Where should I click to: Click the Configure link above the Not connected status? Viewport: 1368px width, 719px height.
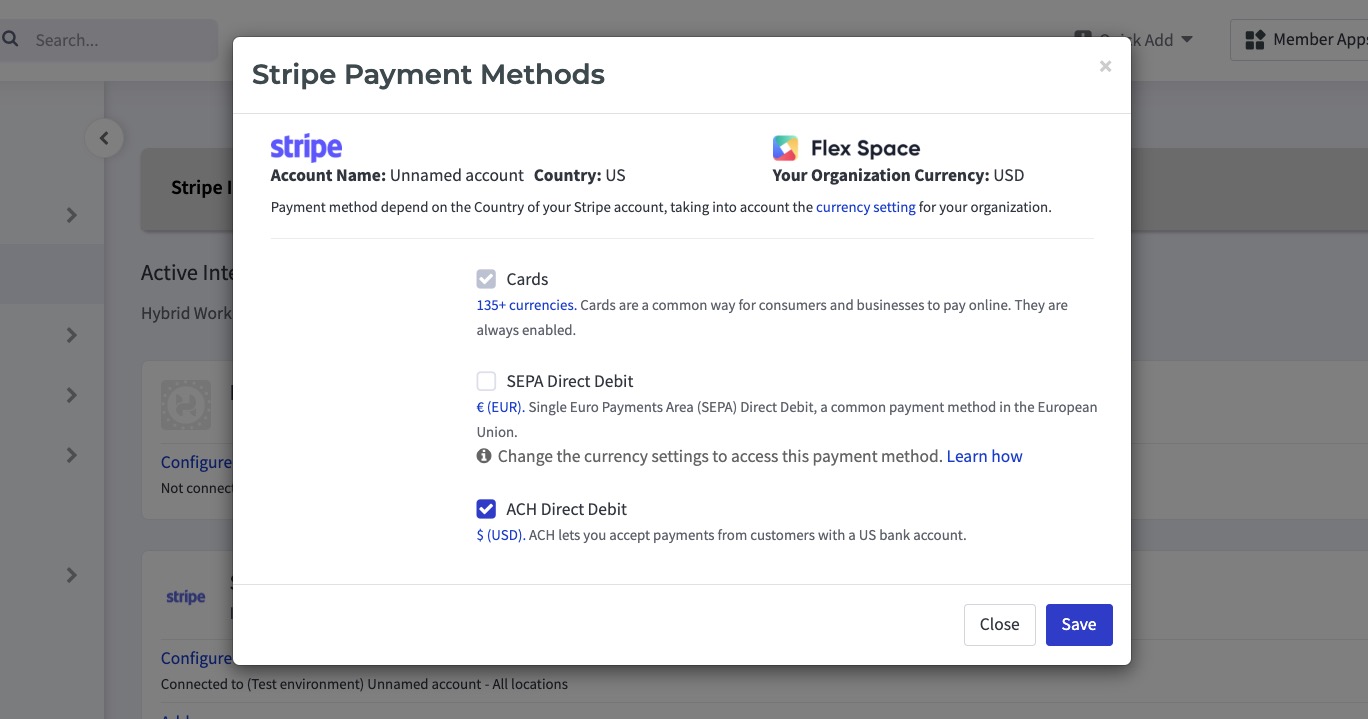click(x=196, y=462)
